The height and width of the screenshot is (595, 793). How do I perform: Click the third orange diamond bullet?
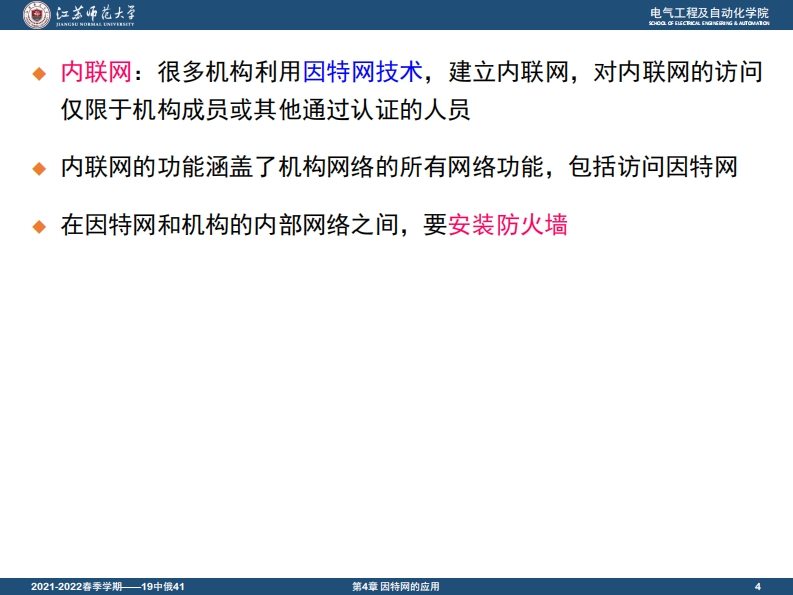(39, 227)
